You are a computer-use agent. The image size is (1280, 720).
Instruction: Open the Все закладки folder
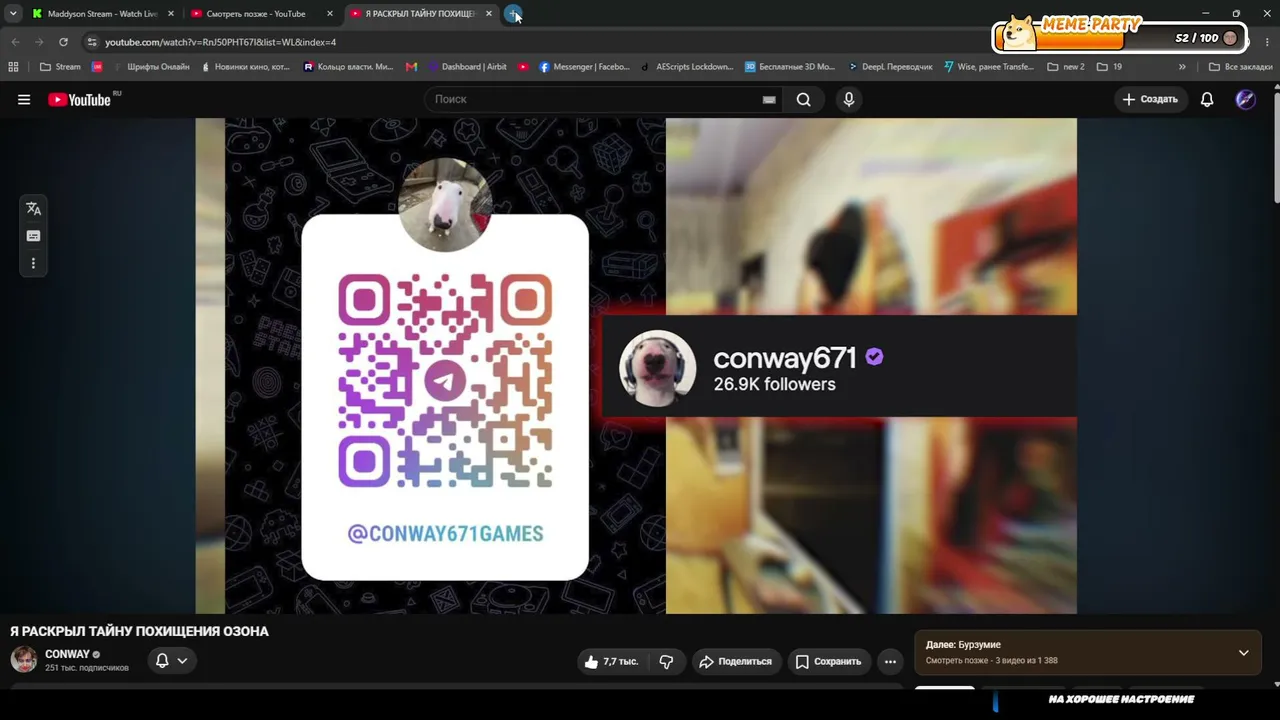pos(1241,67)
